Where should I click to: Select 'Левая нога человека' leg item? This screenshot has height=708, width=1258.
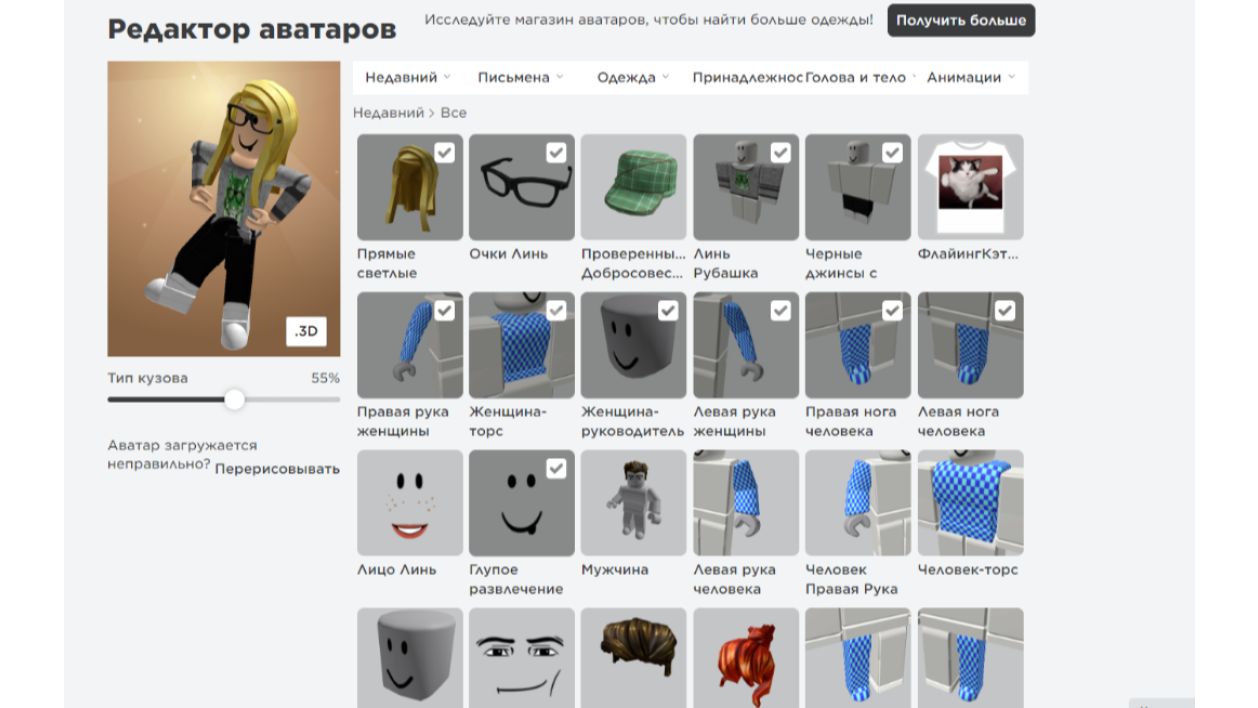(x=971, y=345)
